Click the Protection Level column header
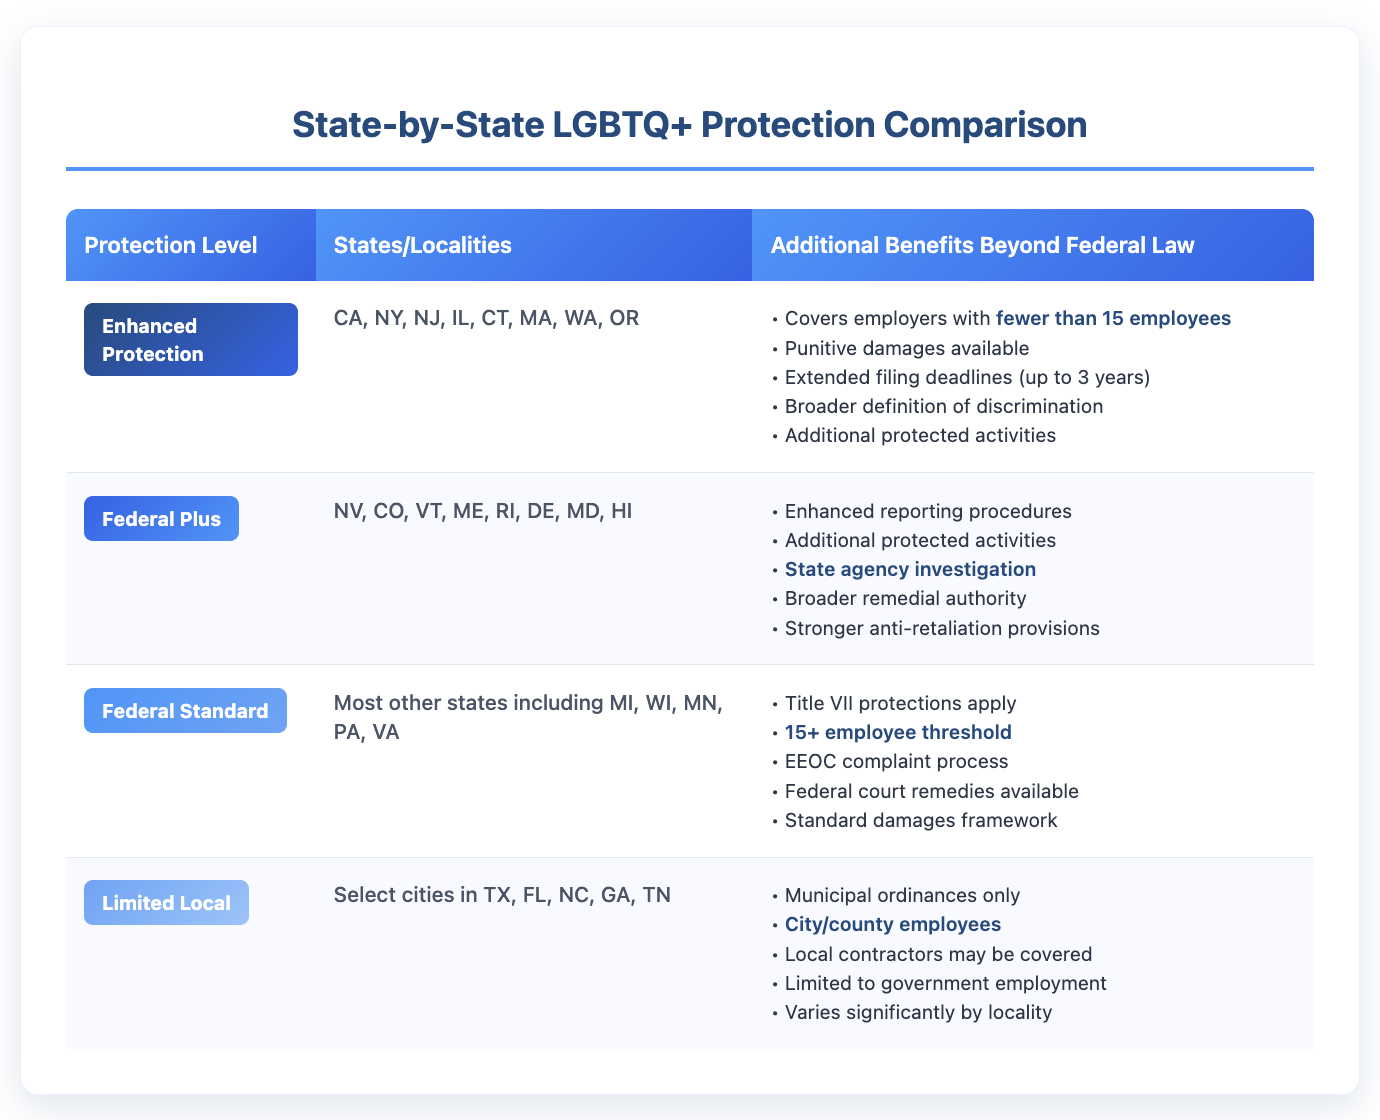This screenshot has width=1380, height=1120. click(x=171, y=245)
